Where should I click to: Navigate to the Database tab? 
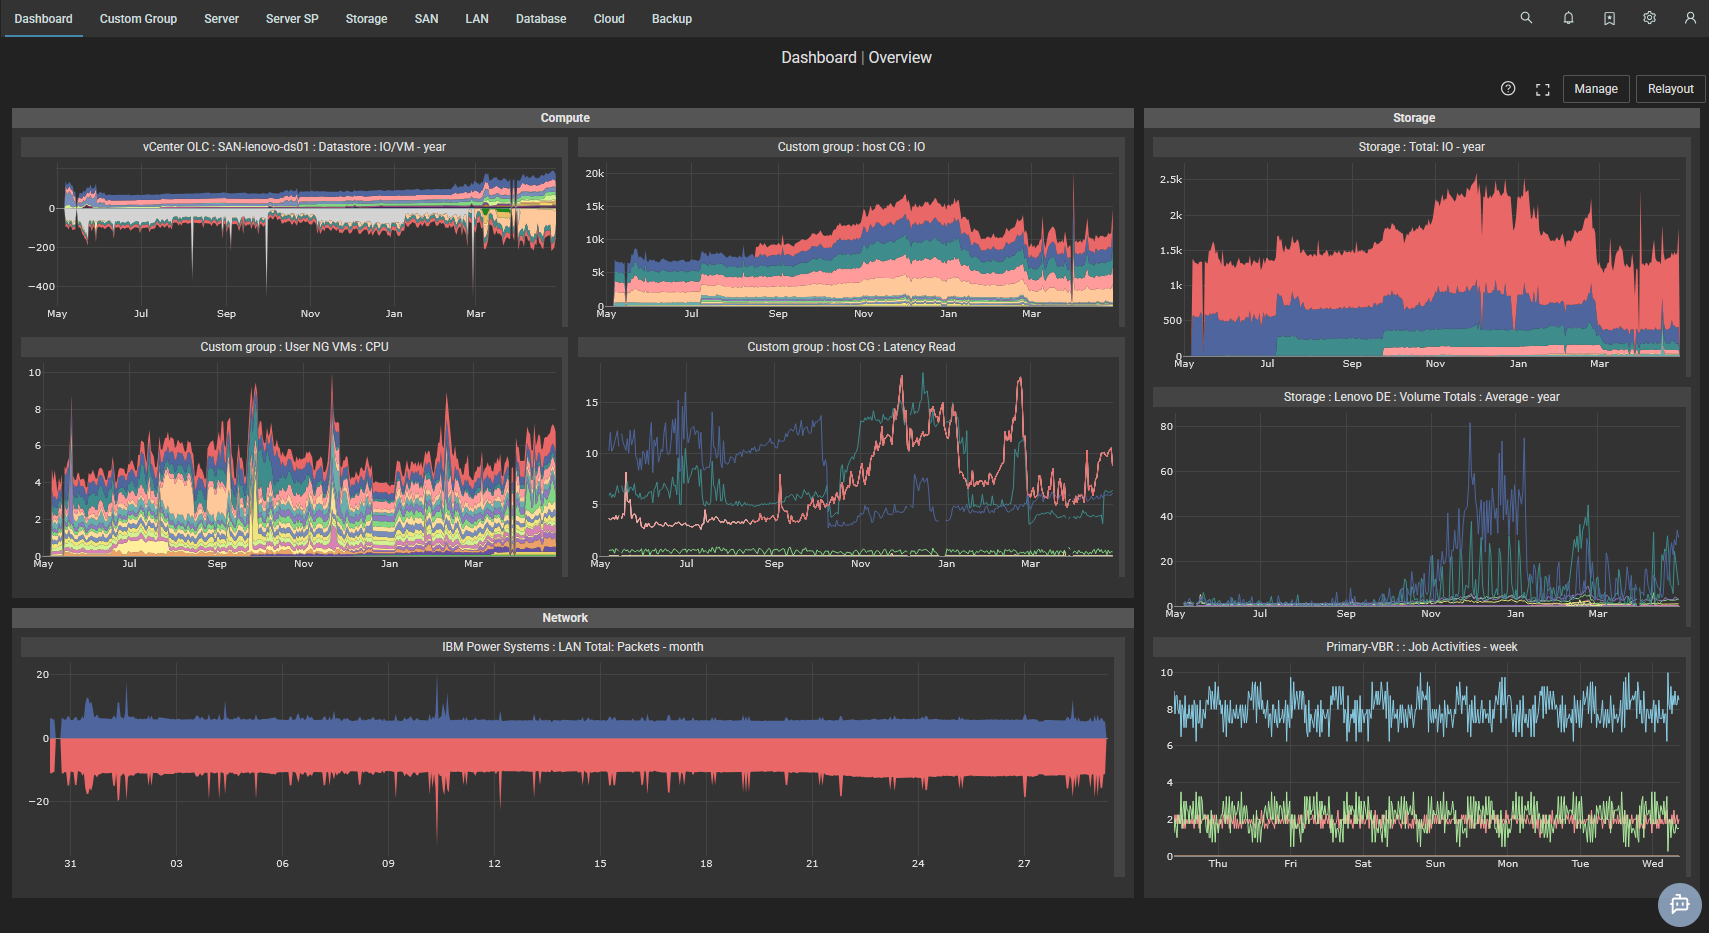[x=540, y=18]
